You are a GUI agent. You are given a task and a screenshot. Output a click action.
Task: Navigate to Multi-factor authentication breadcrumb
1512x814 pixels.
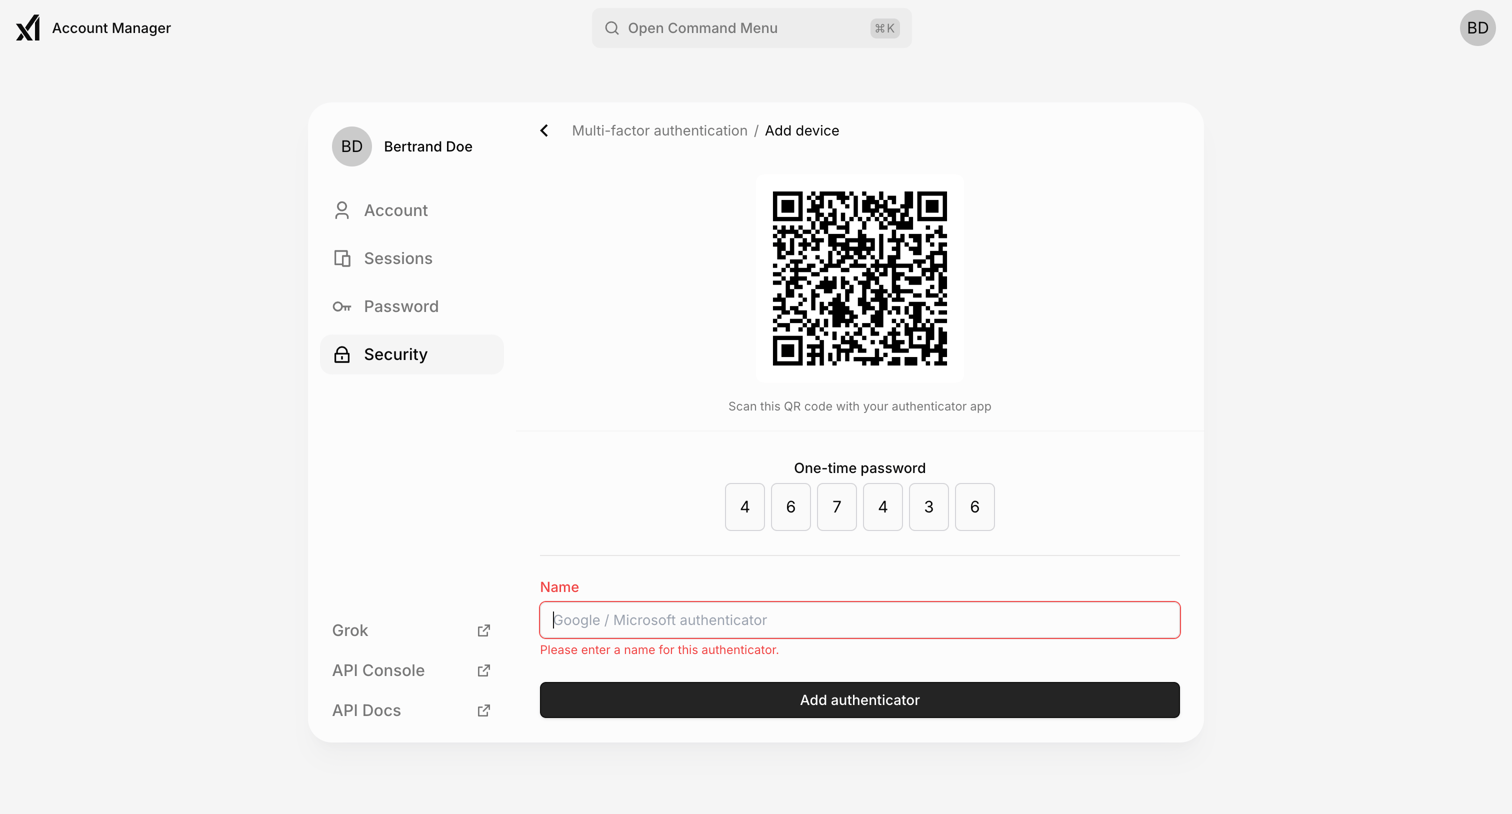660,131
